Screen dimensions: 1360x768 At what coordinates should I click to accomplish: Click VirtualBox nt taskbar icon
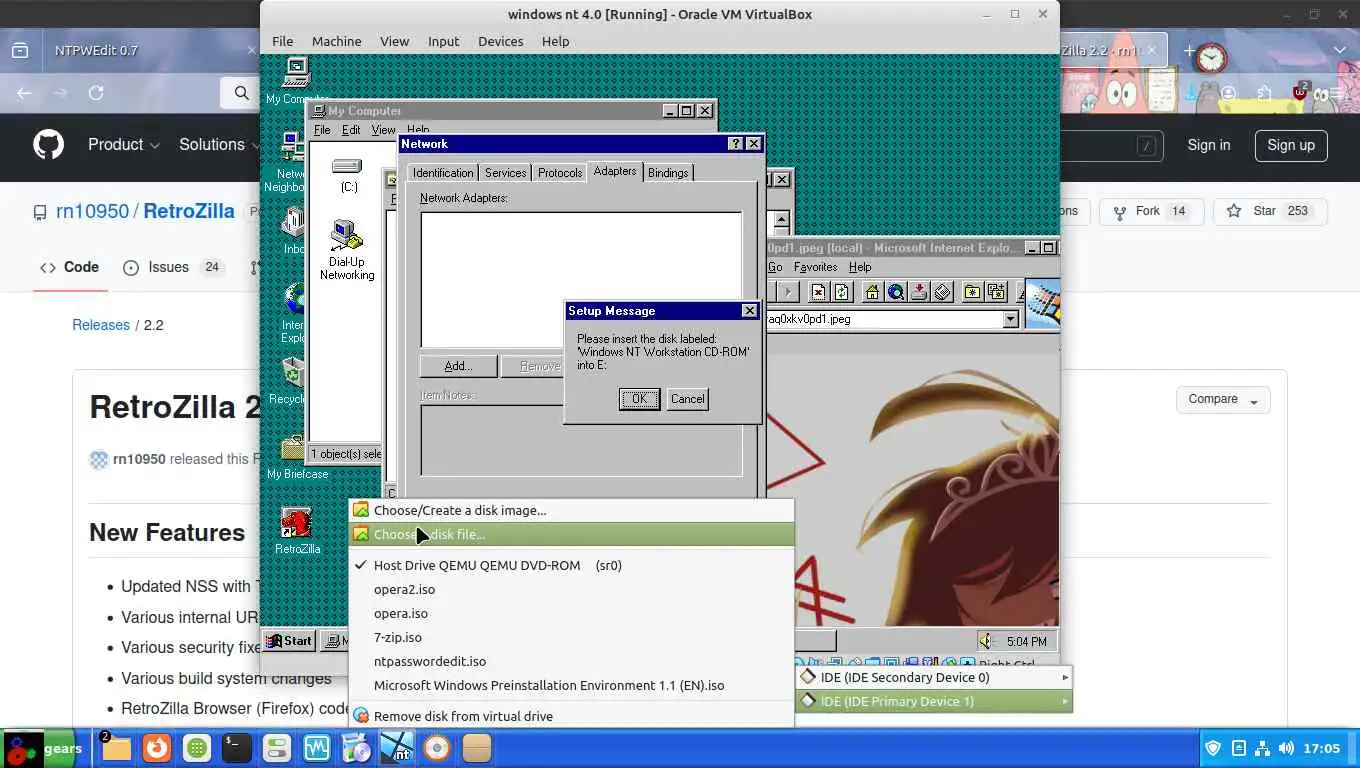pyautogui.click(x=397, y=748)
